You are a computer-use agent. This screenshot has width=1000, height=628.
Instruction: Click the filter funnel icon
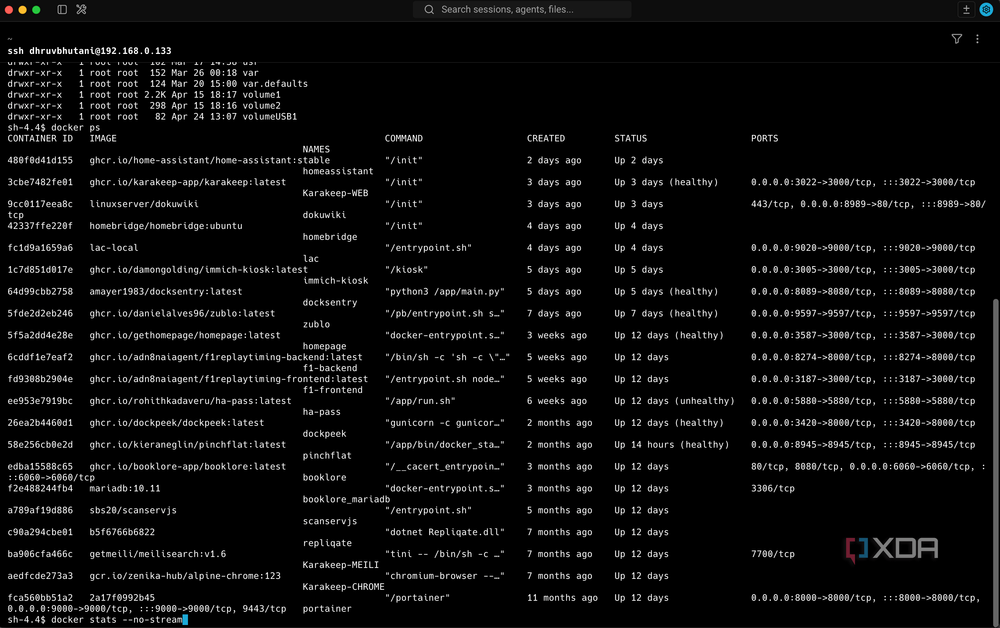(x=957, y=39)
